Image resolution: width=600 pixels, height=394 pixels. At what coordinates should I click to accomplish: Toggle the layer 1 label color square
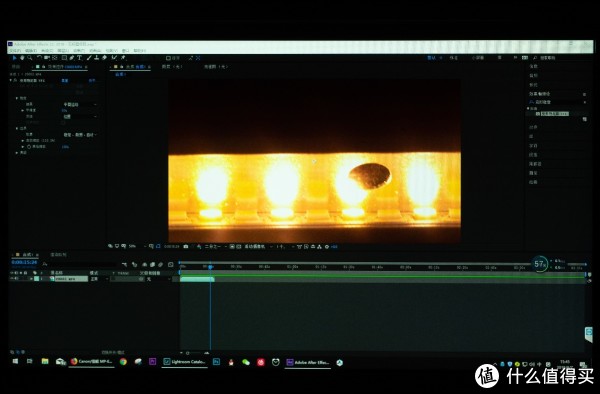point(36,279)
